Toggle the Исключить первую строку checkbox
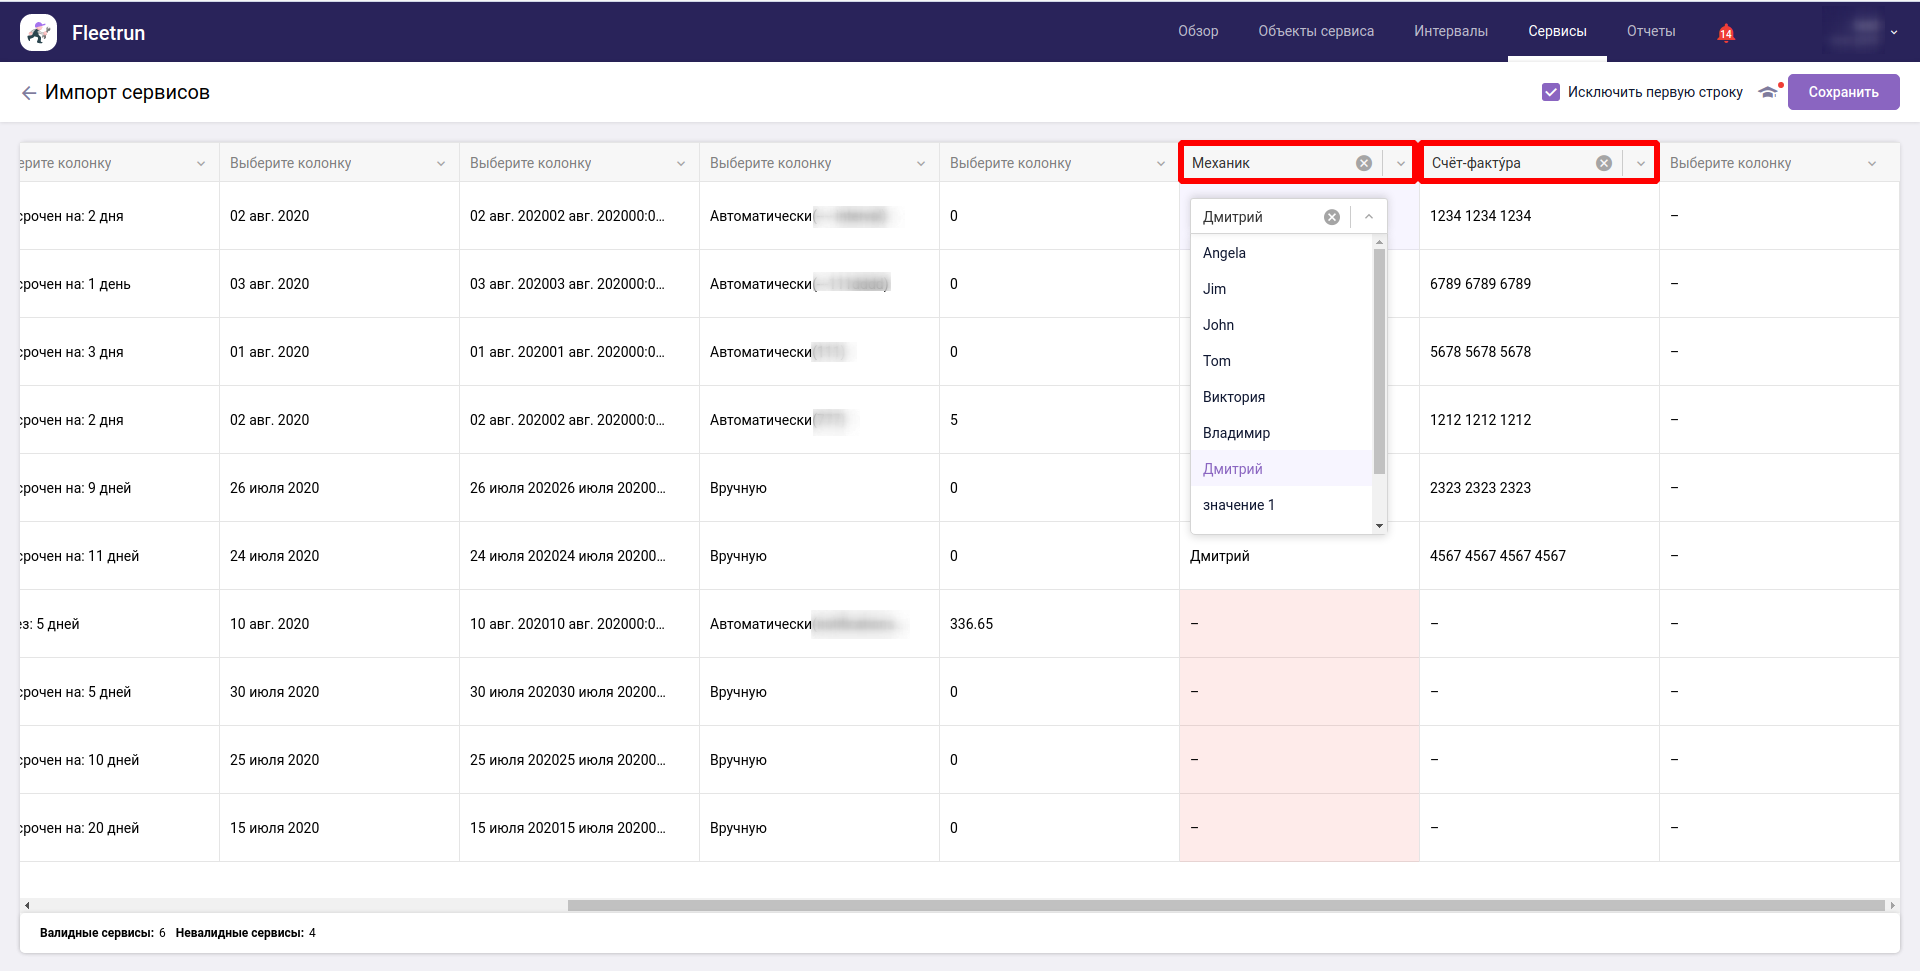The width and height of the screenshot is (1920, 971). pyautogui.click(x=1551, y=92)
